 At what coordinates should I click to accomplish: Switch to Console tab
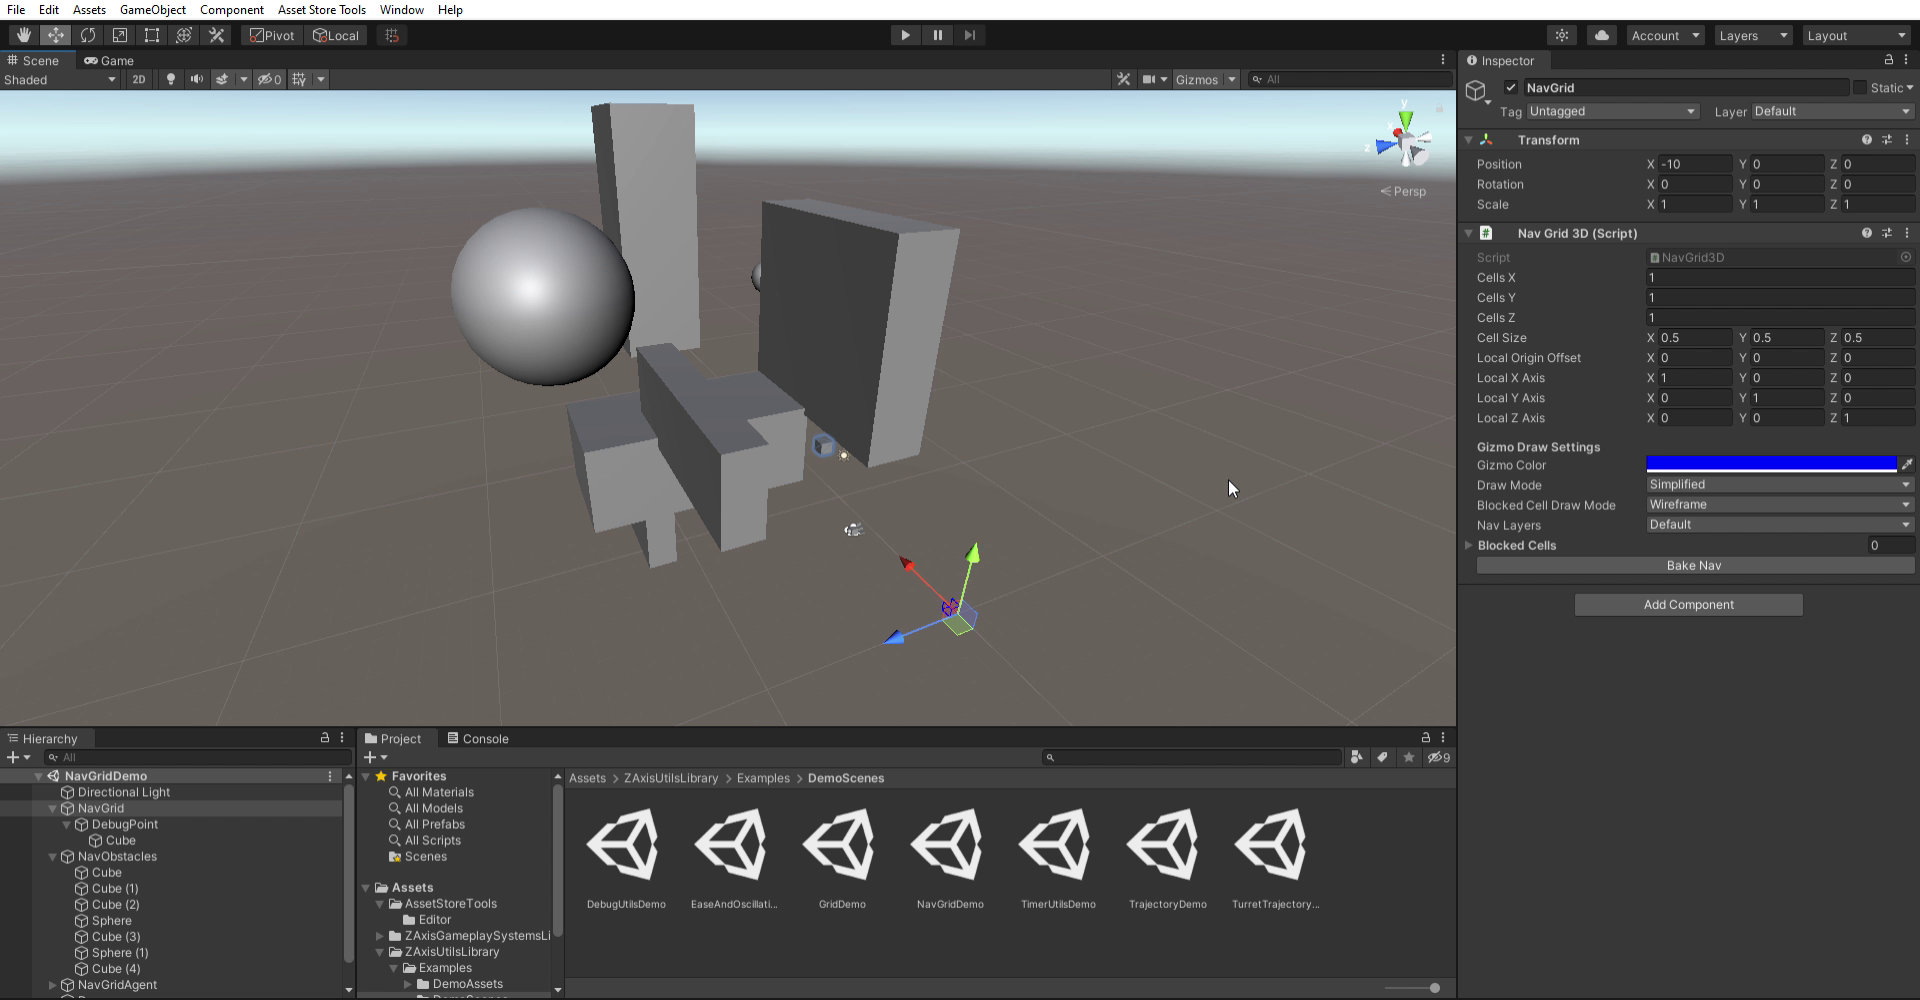(478, 738)
